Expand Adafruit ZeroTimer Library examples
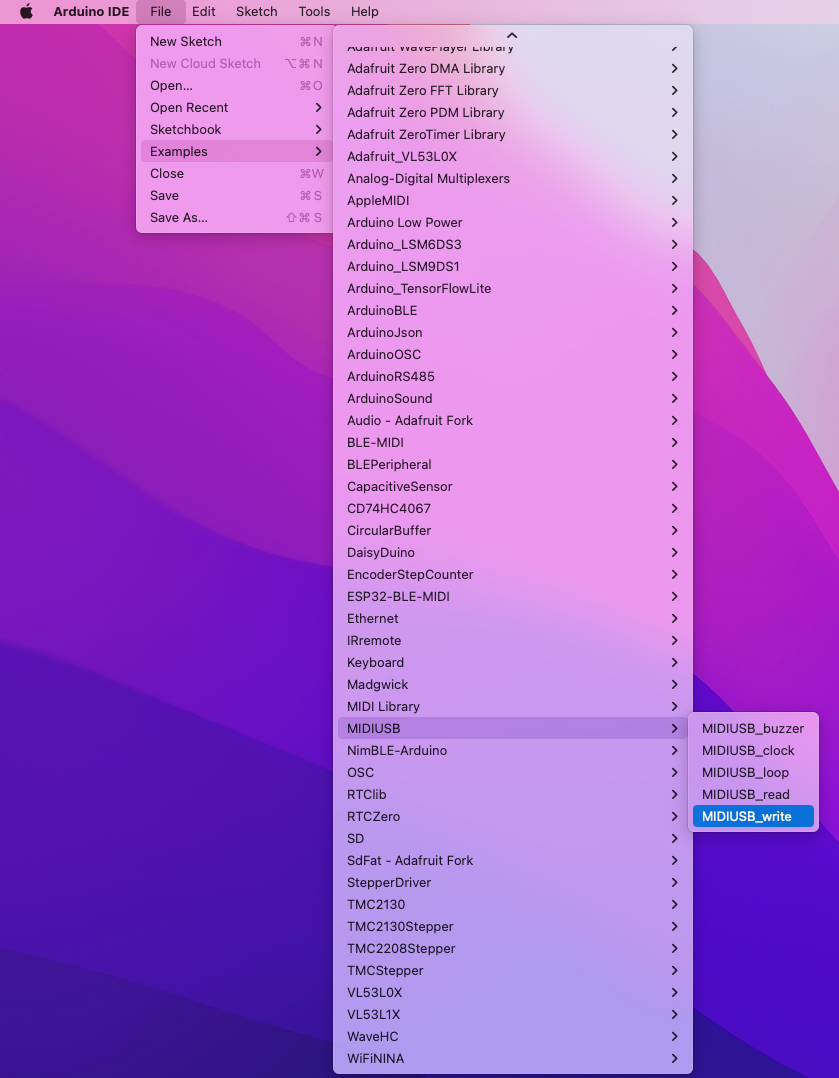Screen dimensions: 839x1078 click(x=512, y=134)
